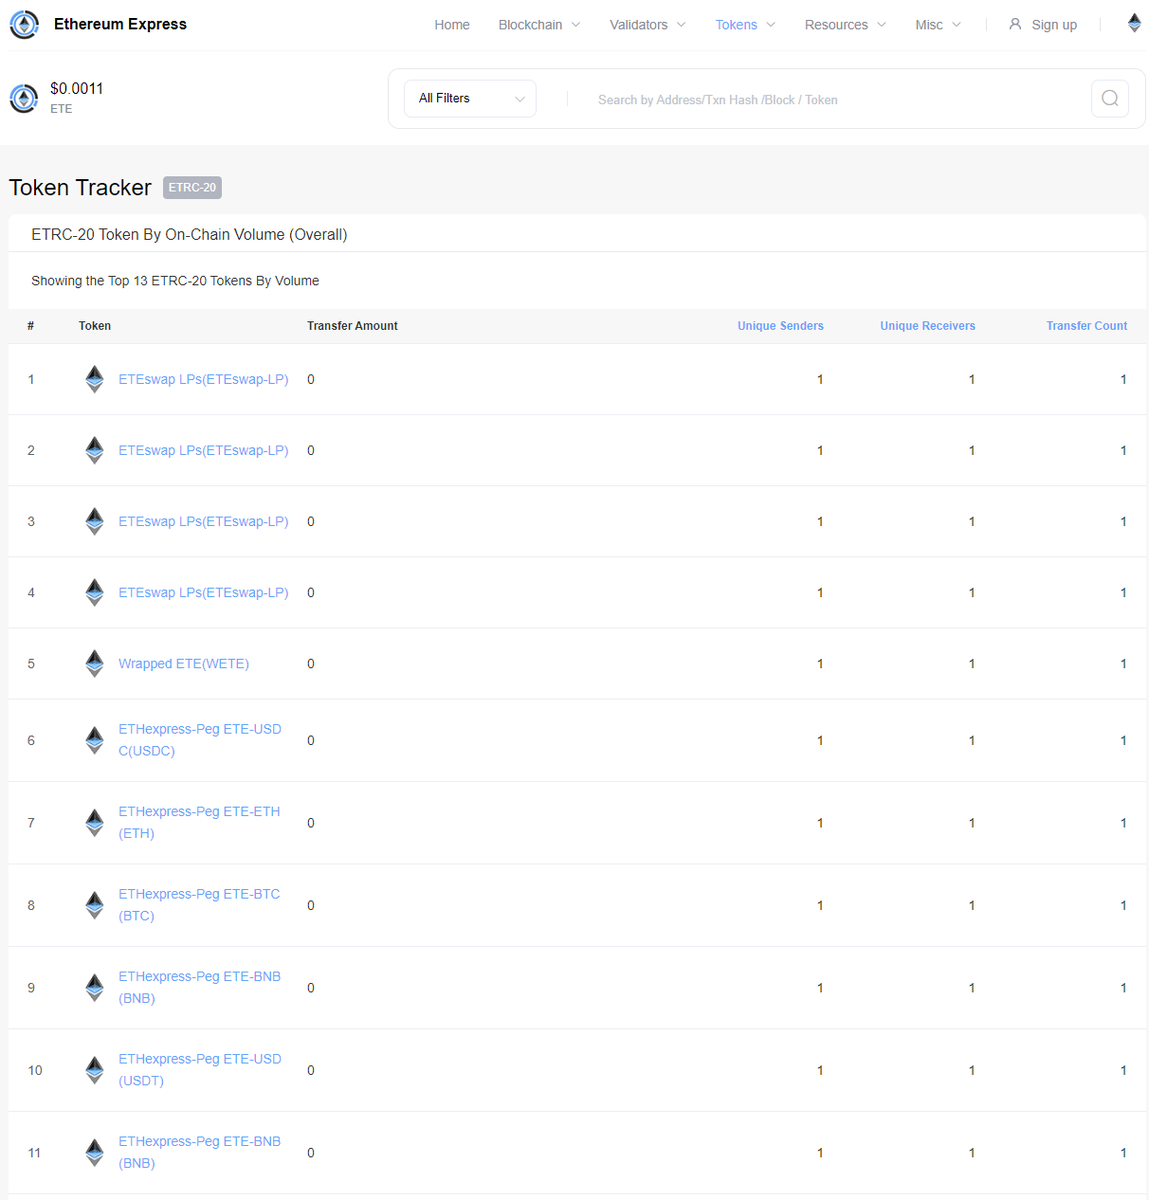This screenshot has width=1149, height=1200.
Task: Click the search magnifier icon
Action: (1109, 98)
